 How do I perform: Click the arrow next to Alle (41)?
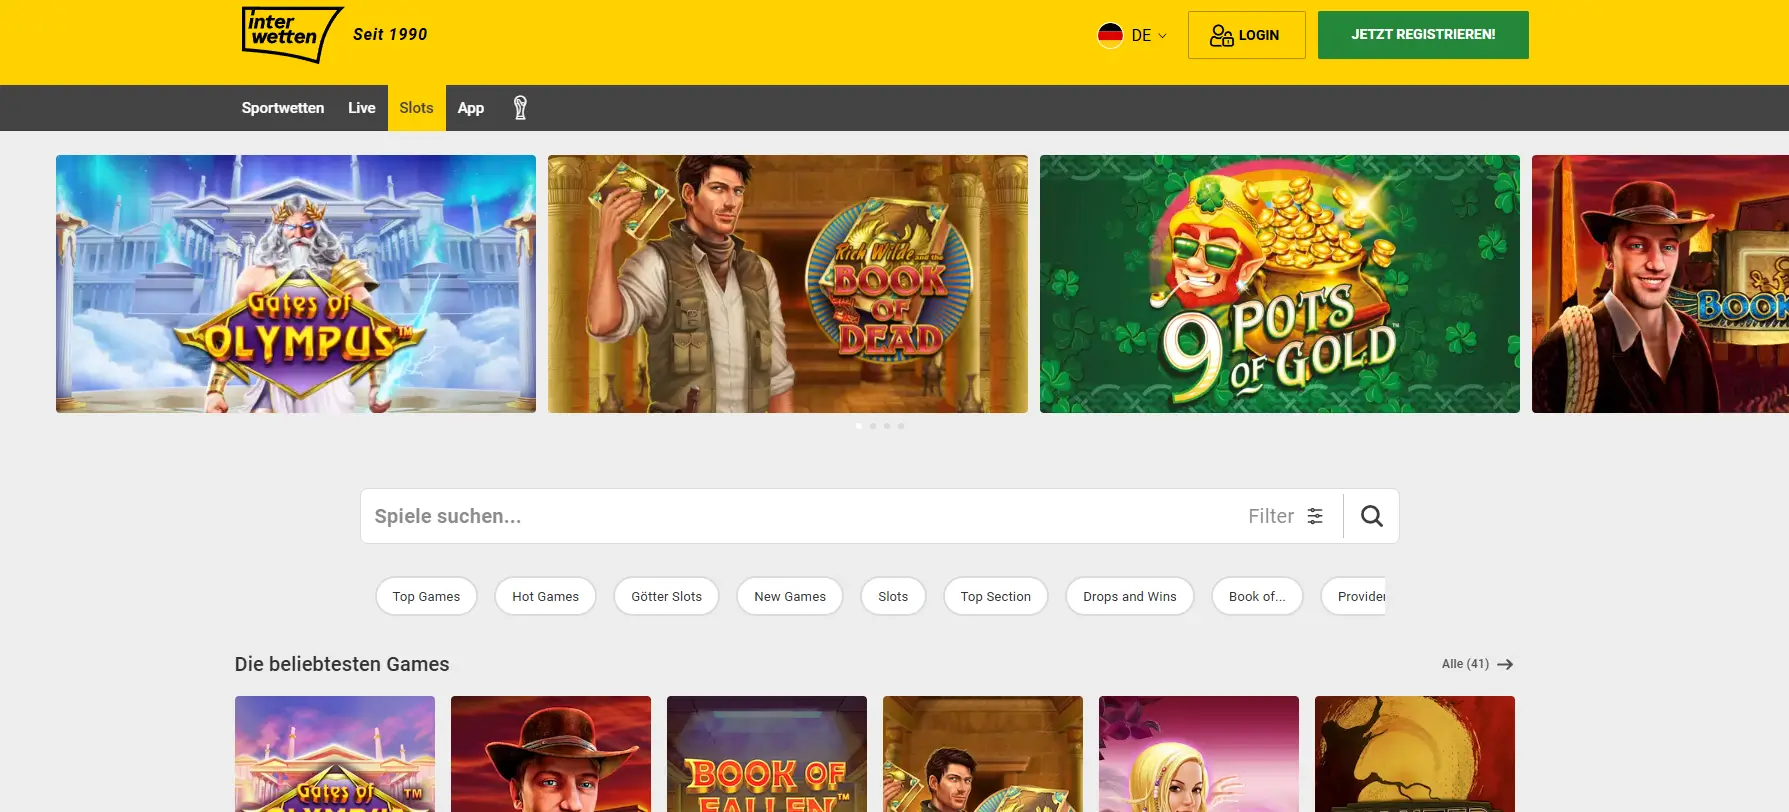[1505, 664]
